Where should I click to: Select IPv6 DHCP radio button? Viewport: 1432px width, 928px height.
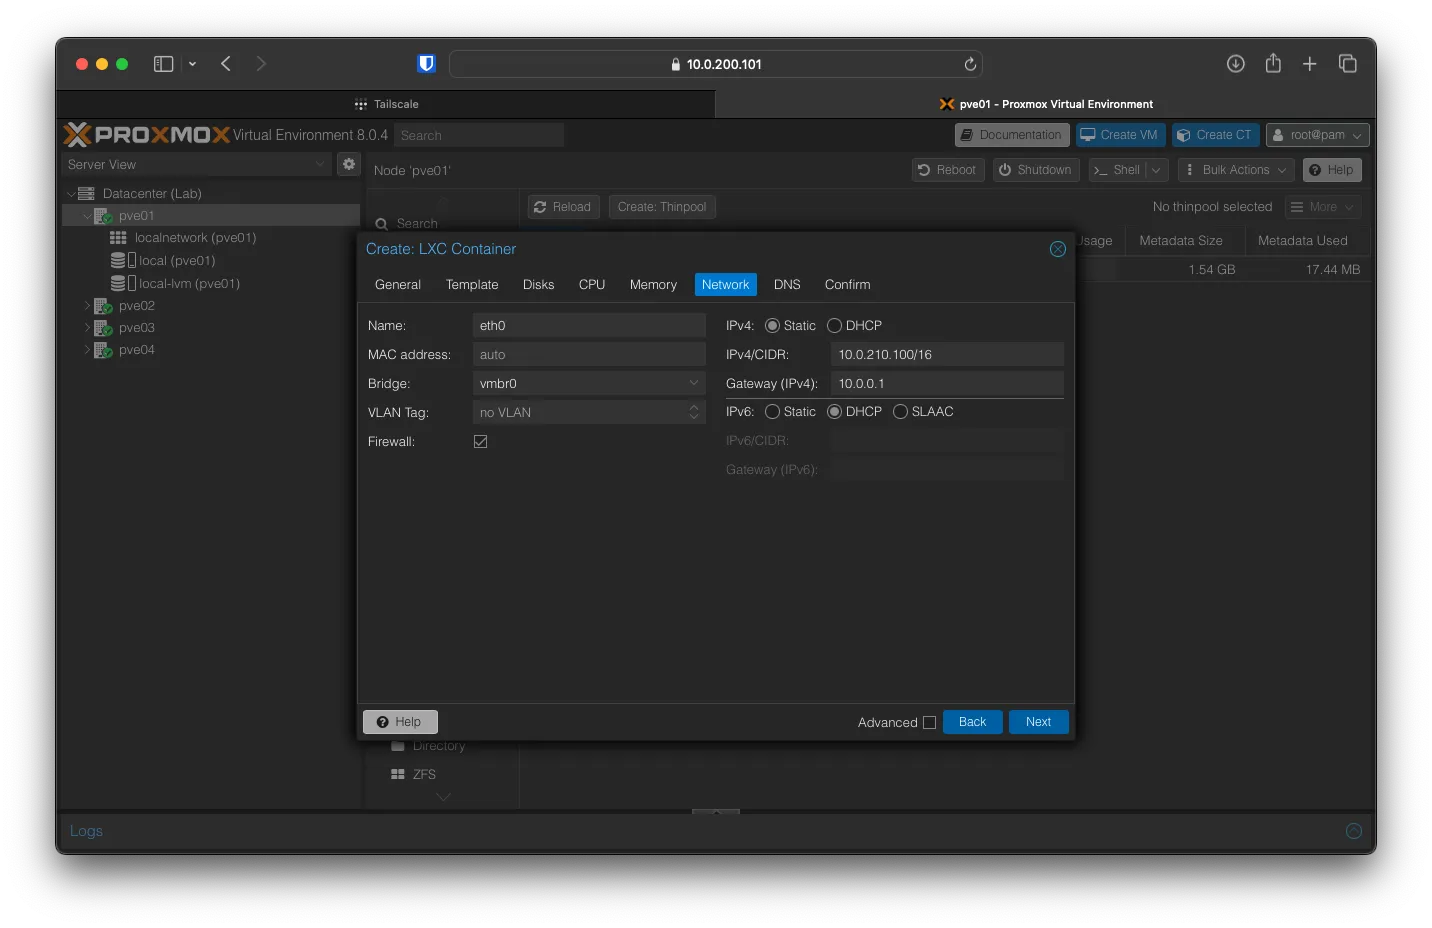[834, 412]
